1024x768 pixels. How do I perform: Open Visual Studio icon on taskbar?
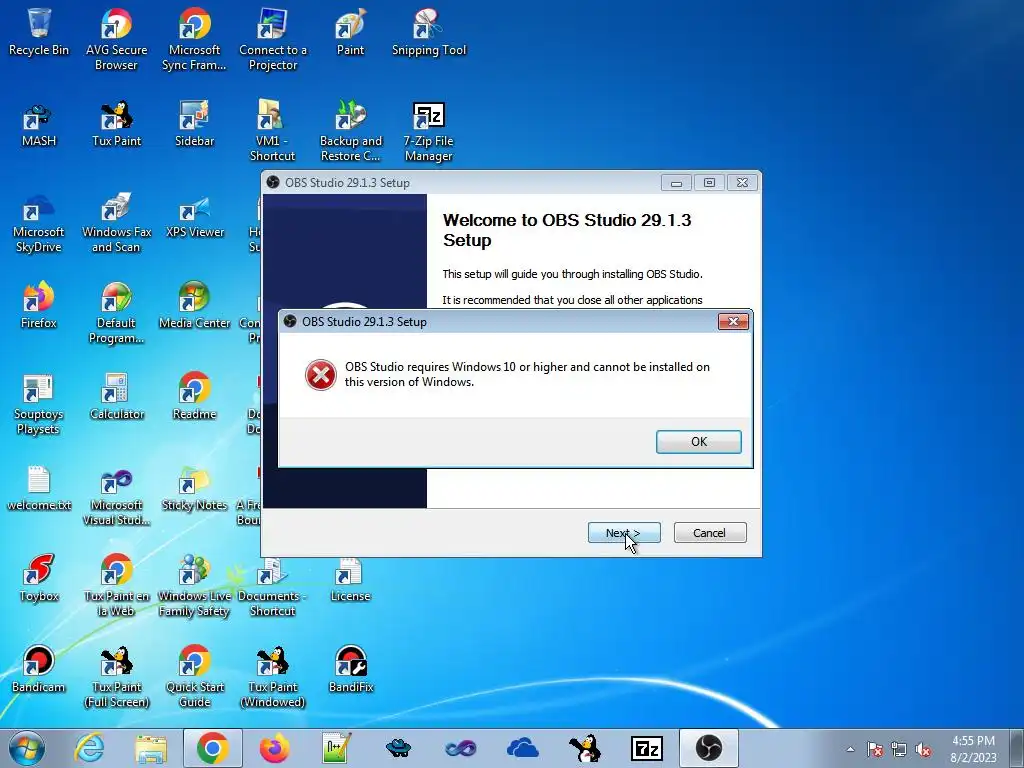[x=460, y=748]
